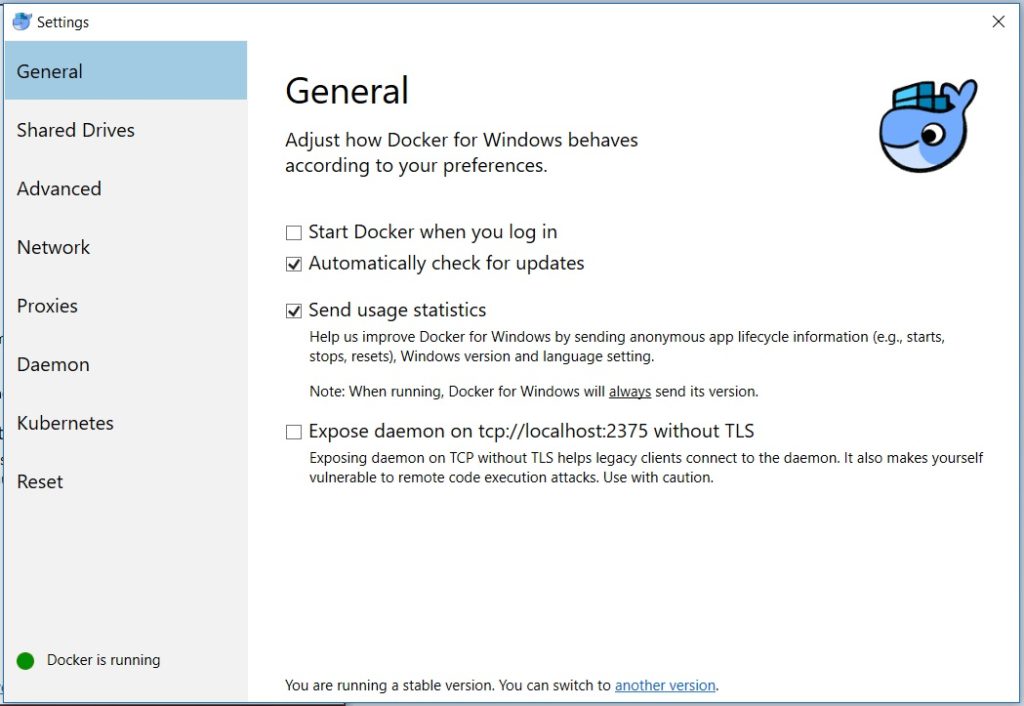The height and width of the screenshot is (706, 1024).
Task: Show the Daemon configuration
Action: click(126, 364)
